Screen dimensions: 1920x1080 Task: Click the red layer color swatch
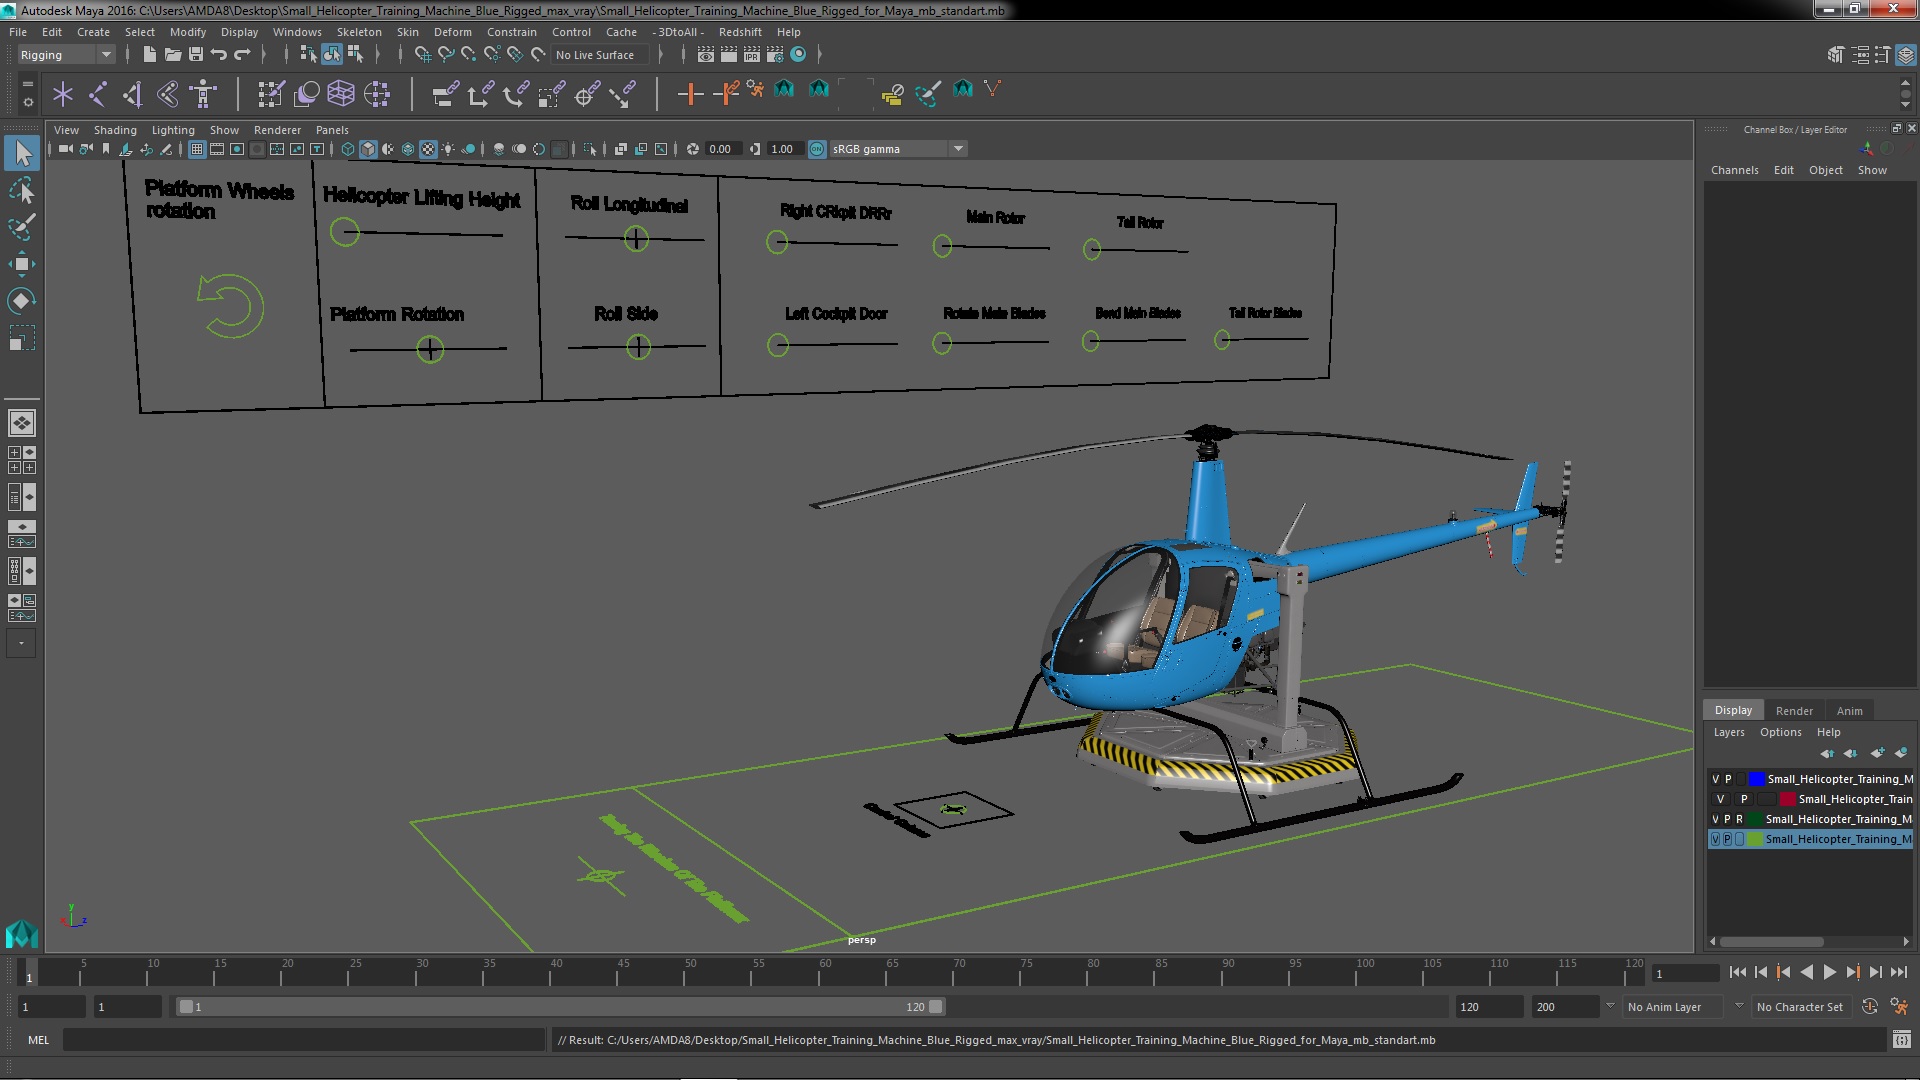(1787, 799)
